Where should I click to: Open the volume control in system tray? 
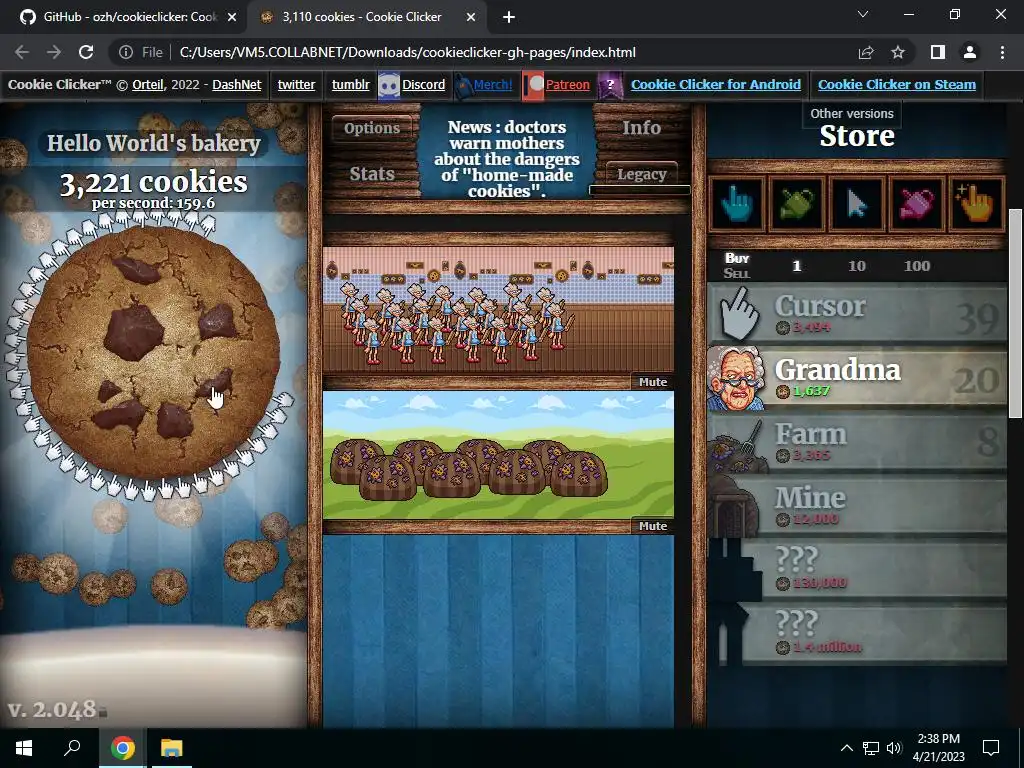pos(894,748)
